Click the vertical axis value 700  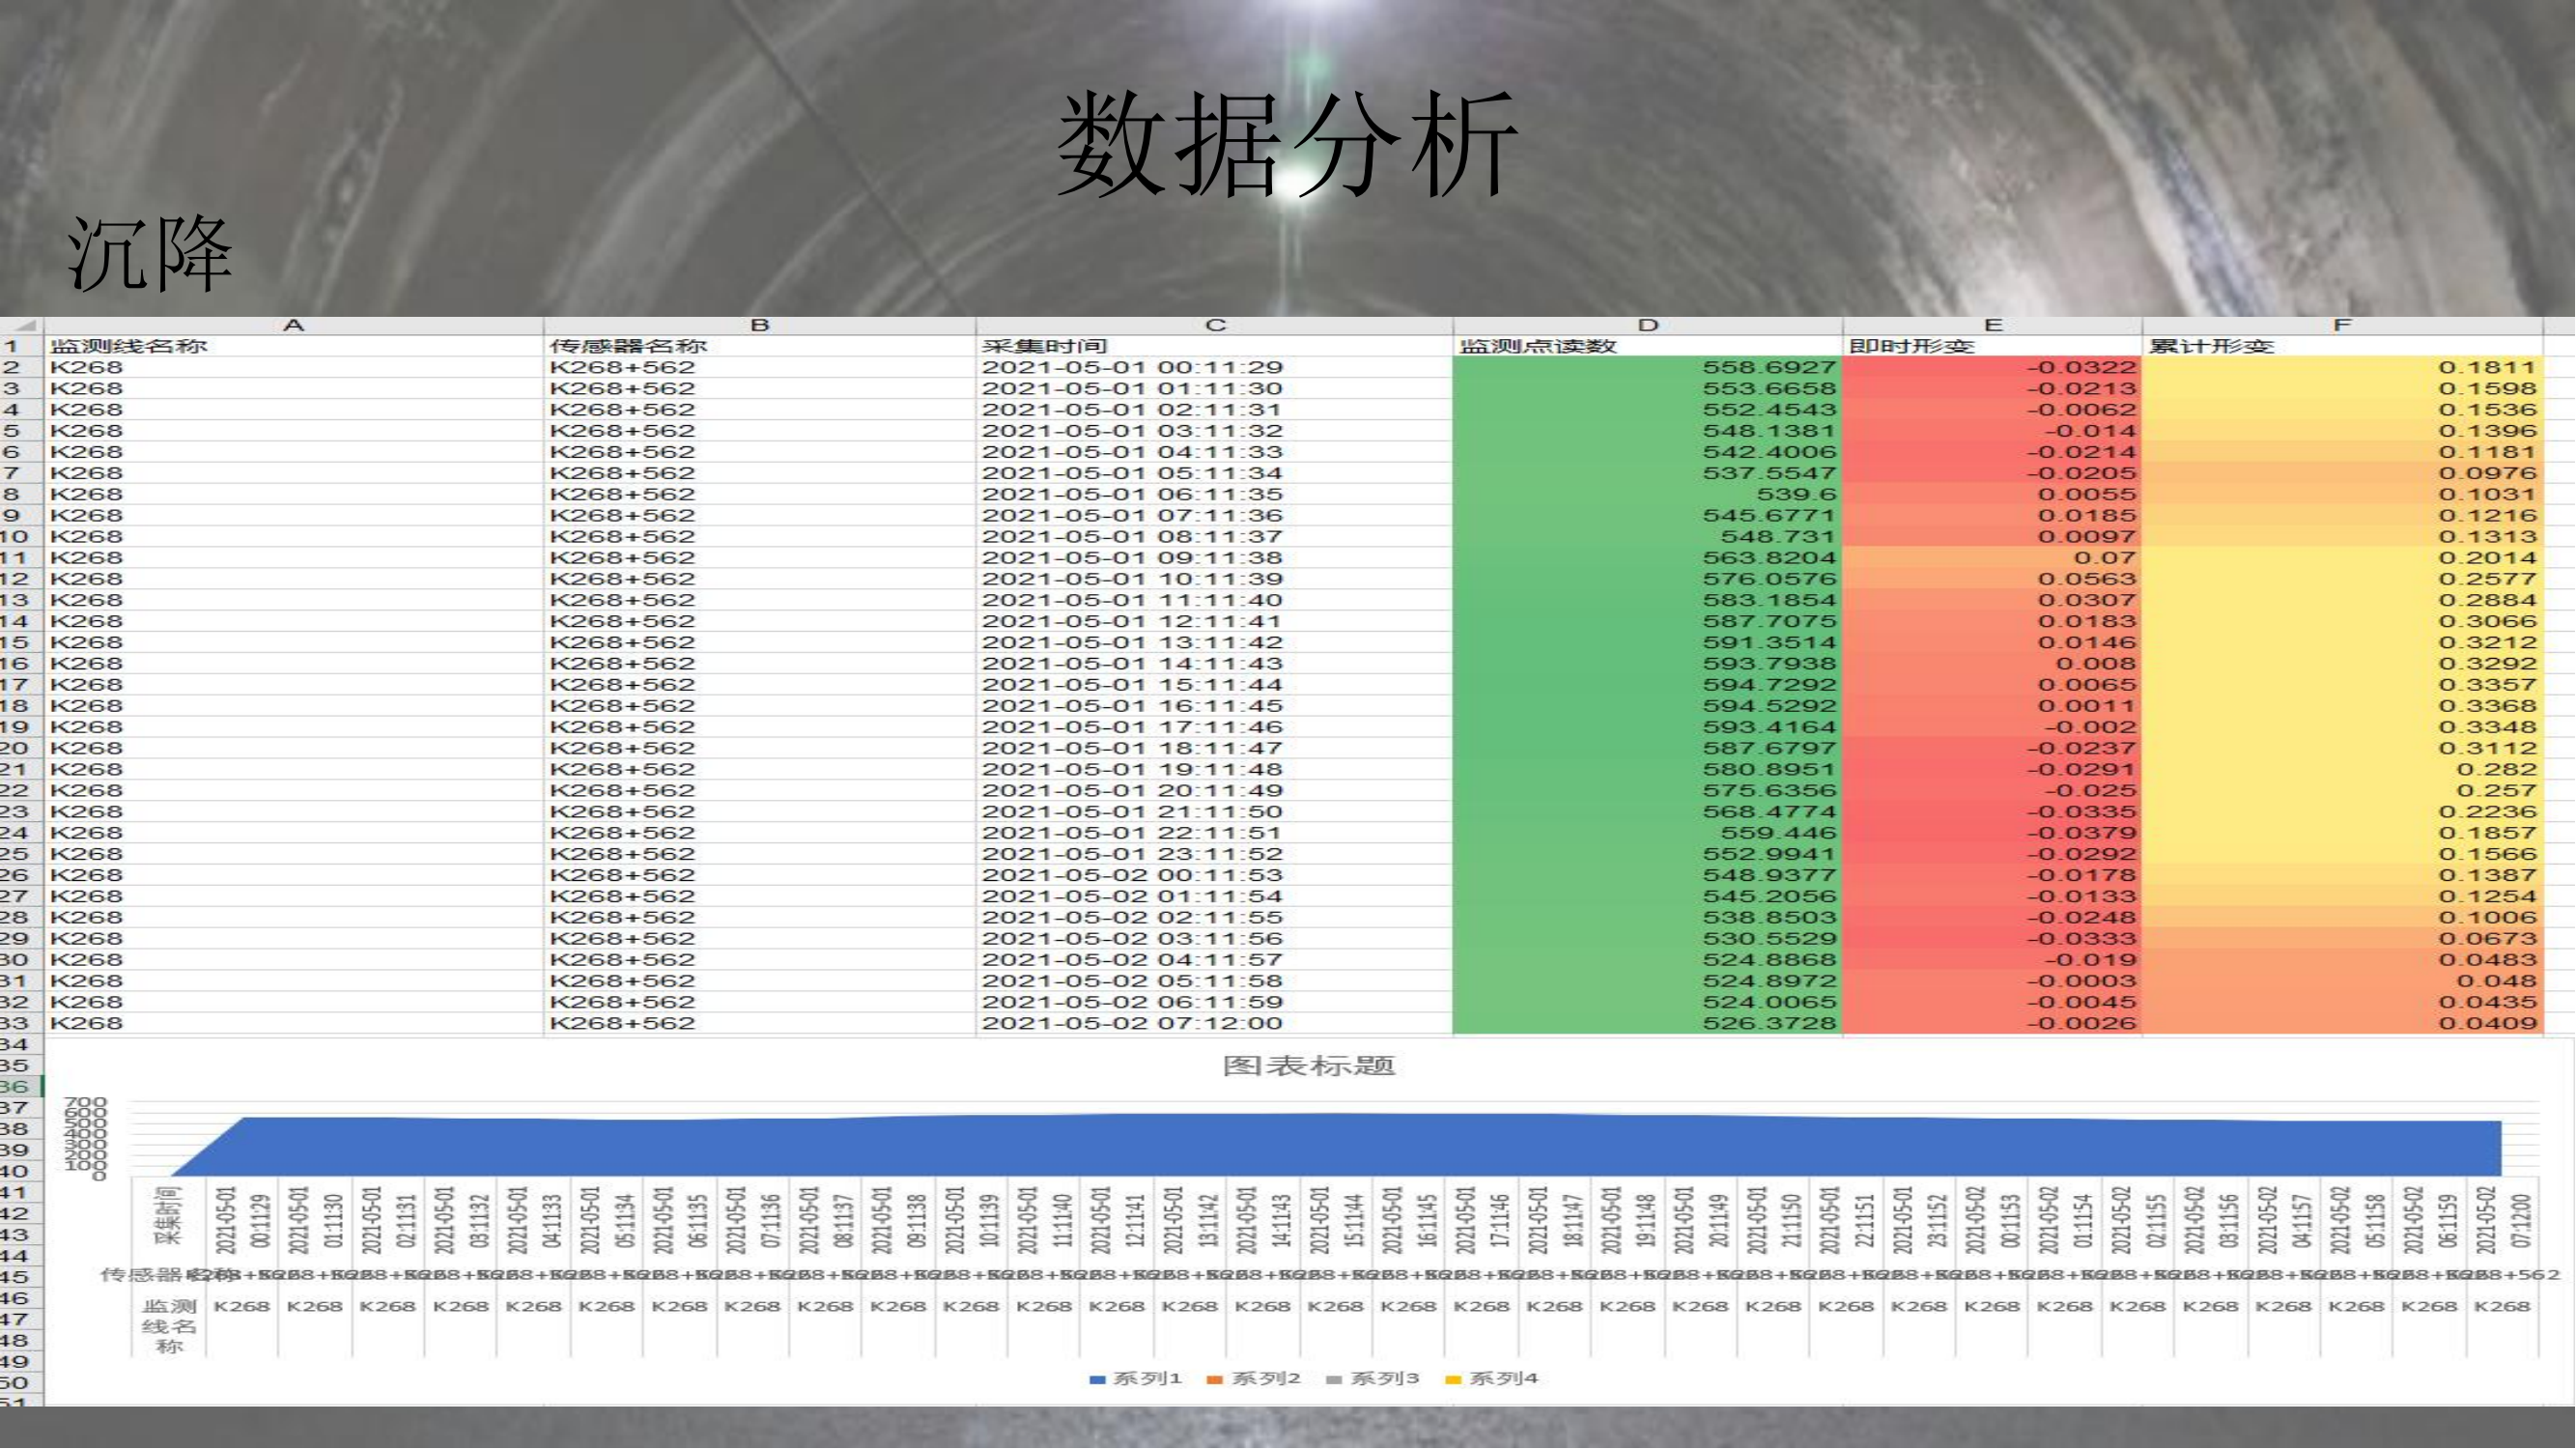tap(85, 1103)
